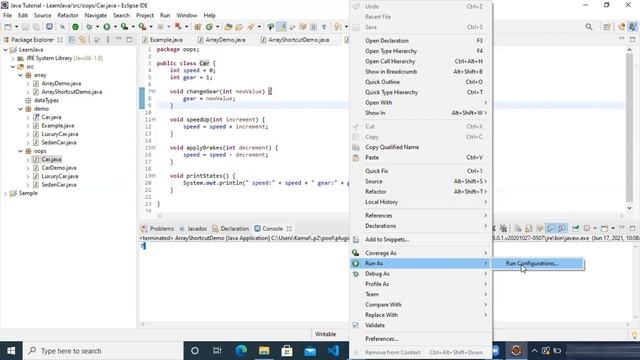Image resolution: width=640 pixels, height=360 pixels.
Task: Collapse the src folder node
Action: coord(13,67)
